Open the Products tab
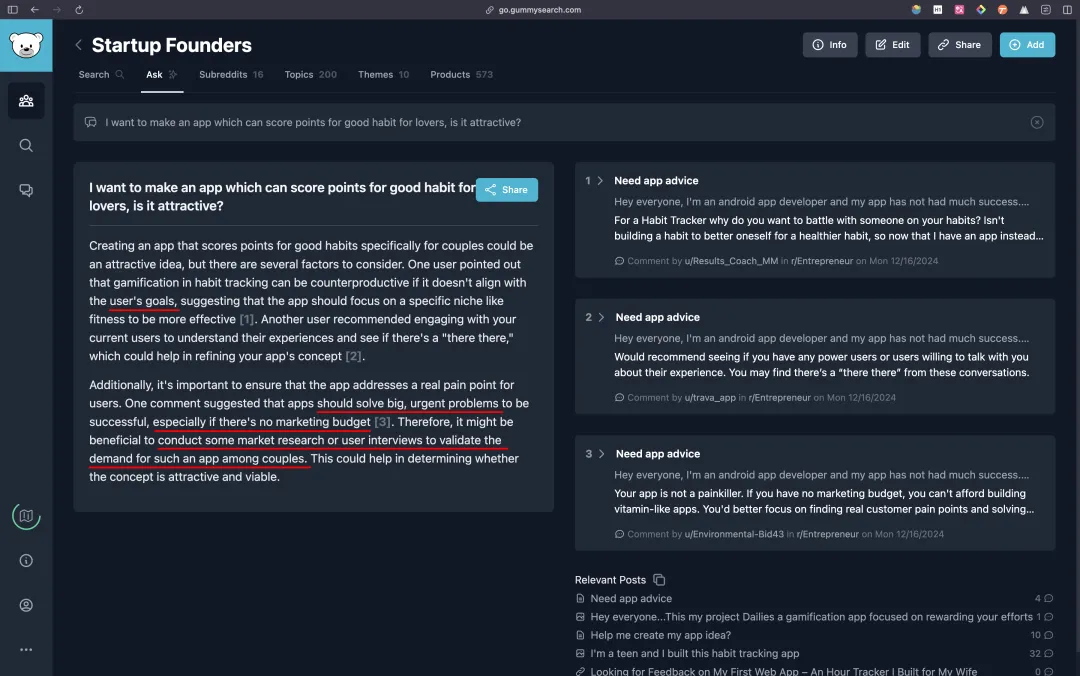The width and height of the screenshot is (1080, 676). point(461,74)
